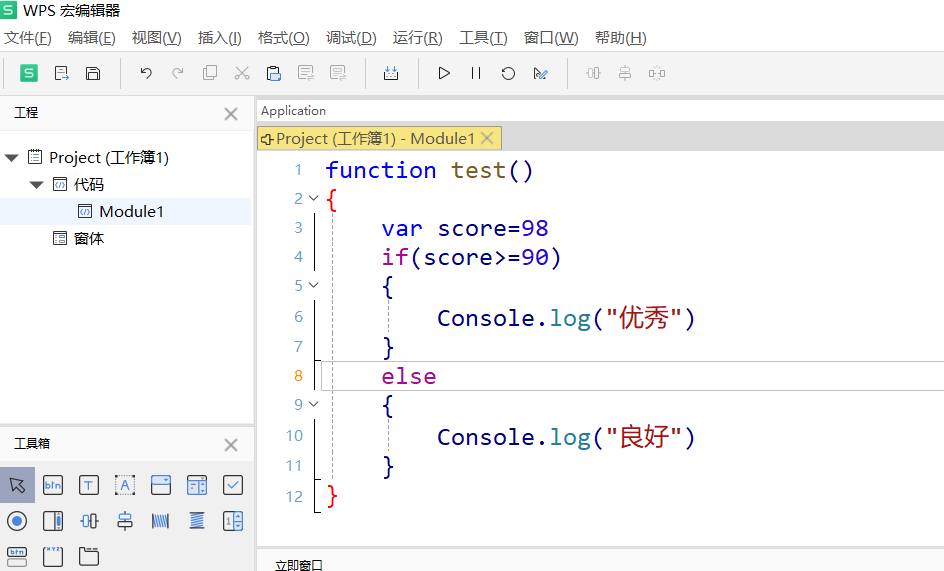Open the 运行(R) menu
Viewport: 944px width, 571px height.
click(417, 38)
